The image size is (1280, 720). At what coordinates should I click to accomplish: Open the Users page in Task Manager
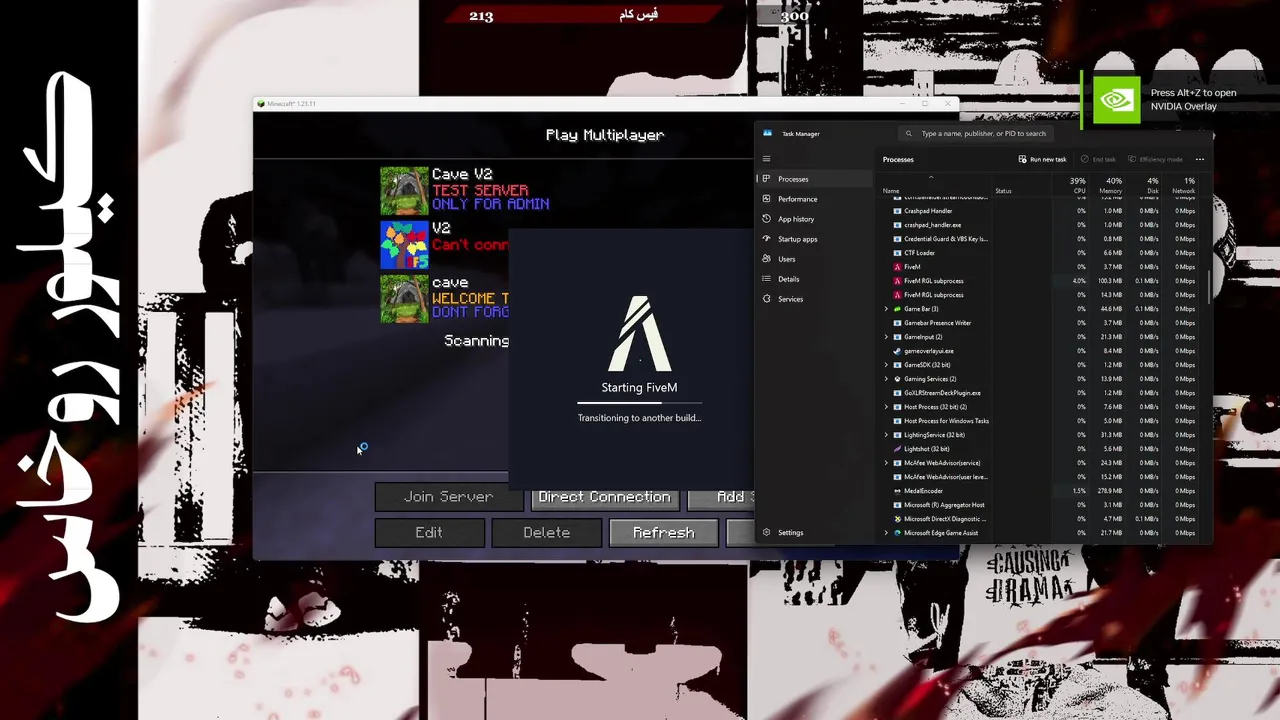point(814,259)
